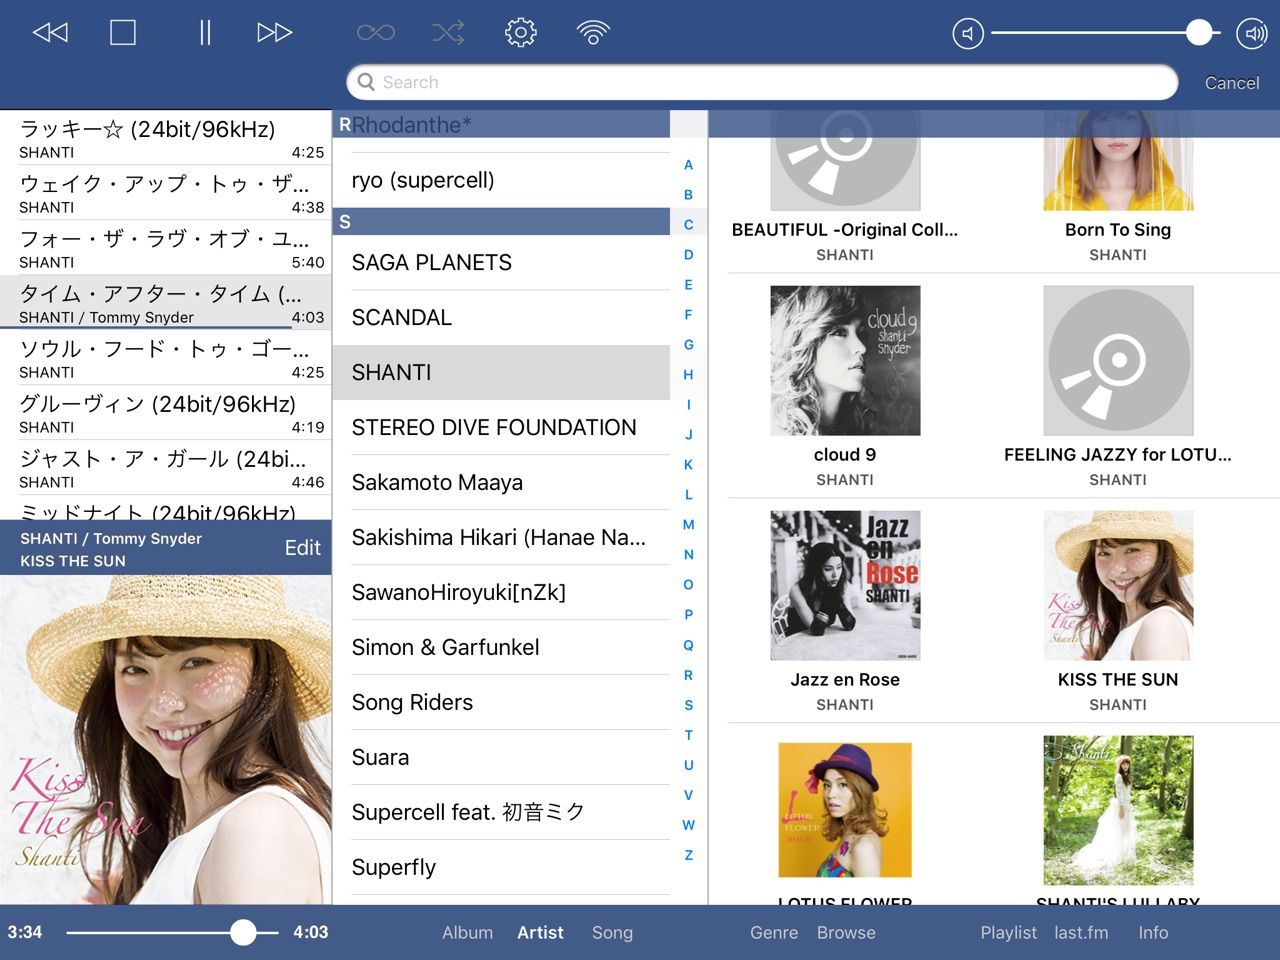This screenshot has width=1280, height=960.
Task: Select artist Superfly
Action: click(x=501, y=867)
